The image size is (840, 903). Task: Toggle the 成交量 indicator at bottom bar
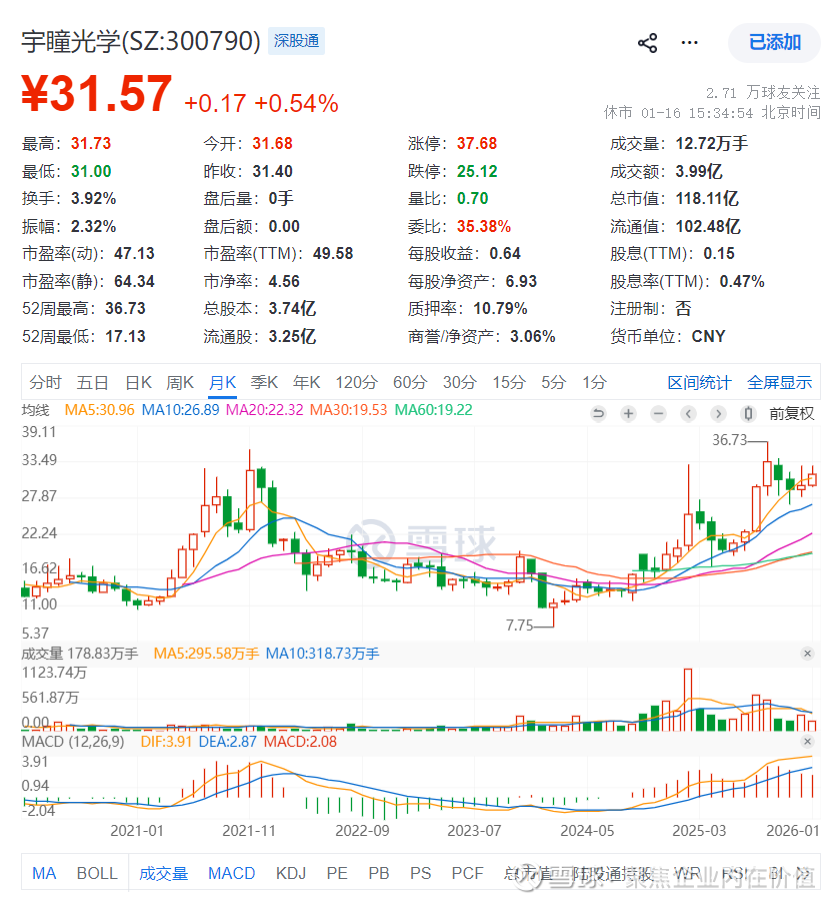point(164,873)
